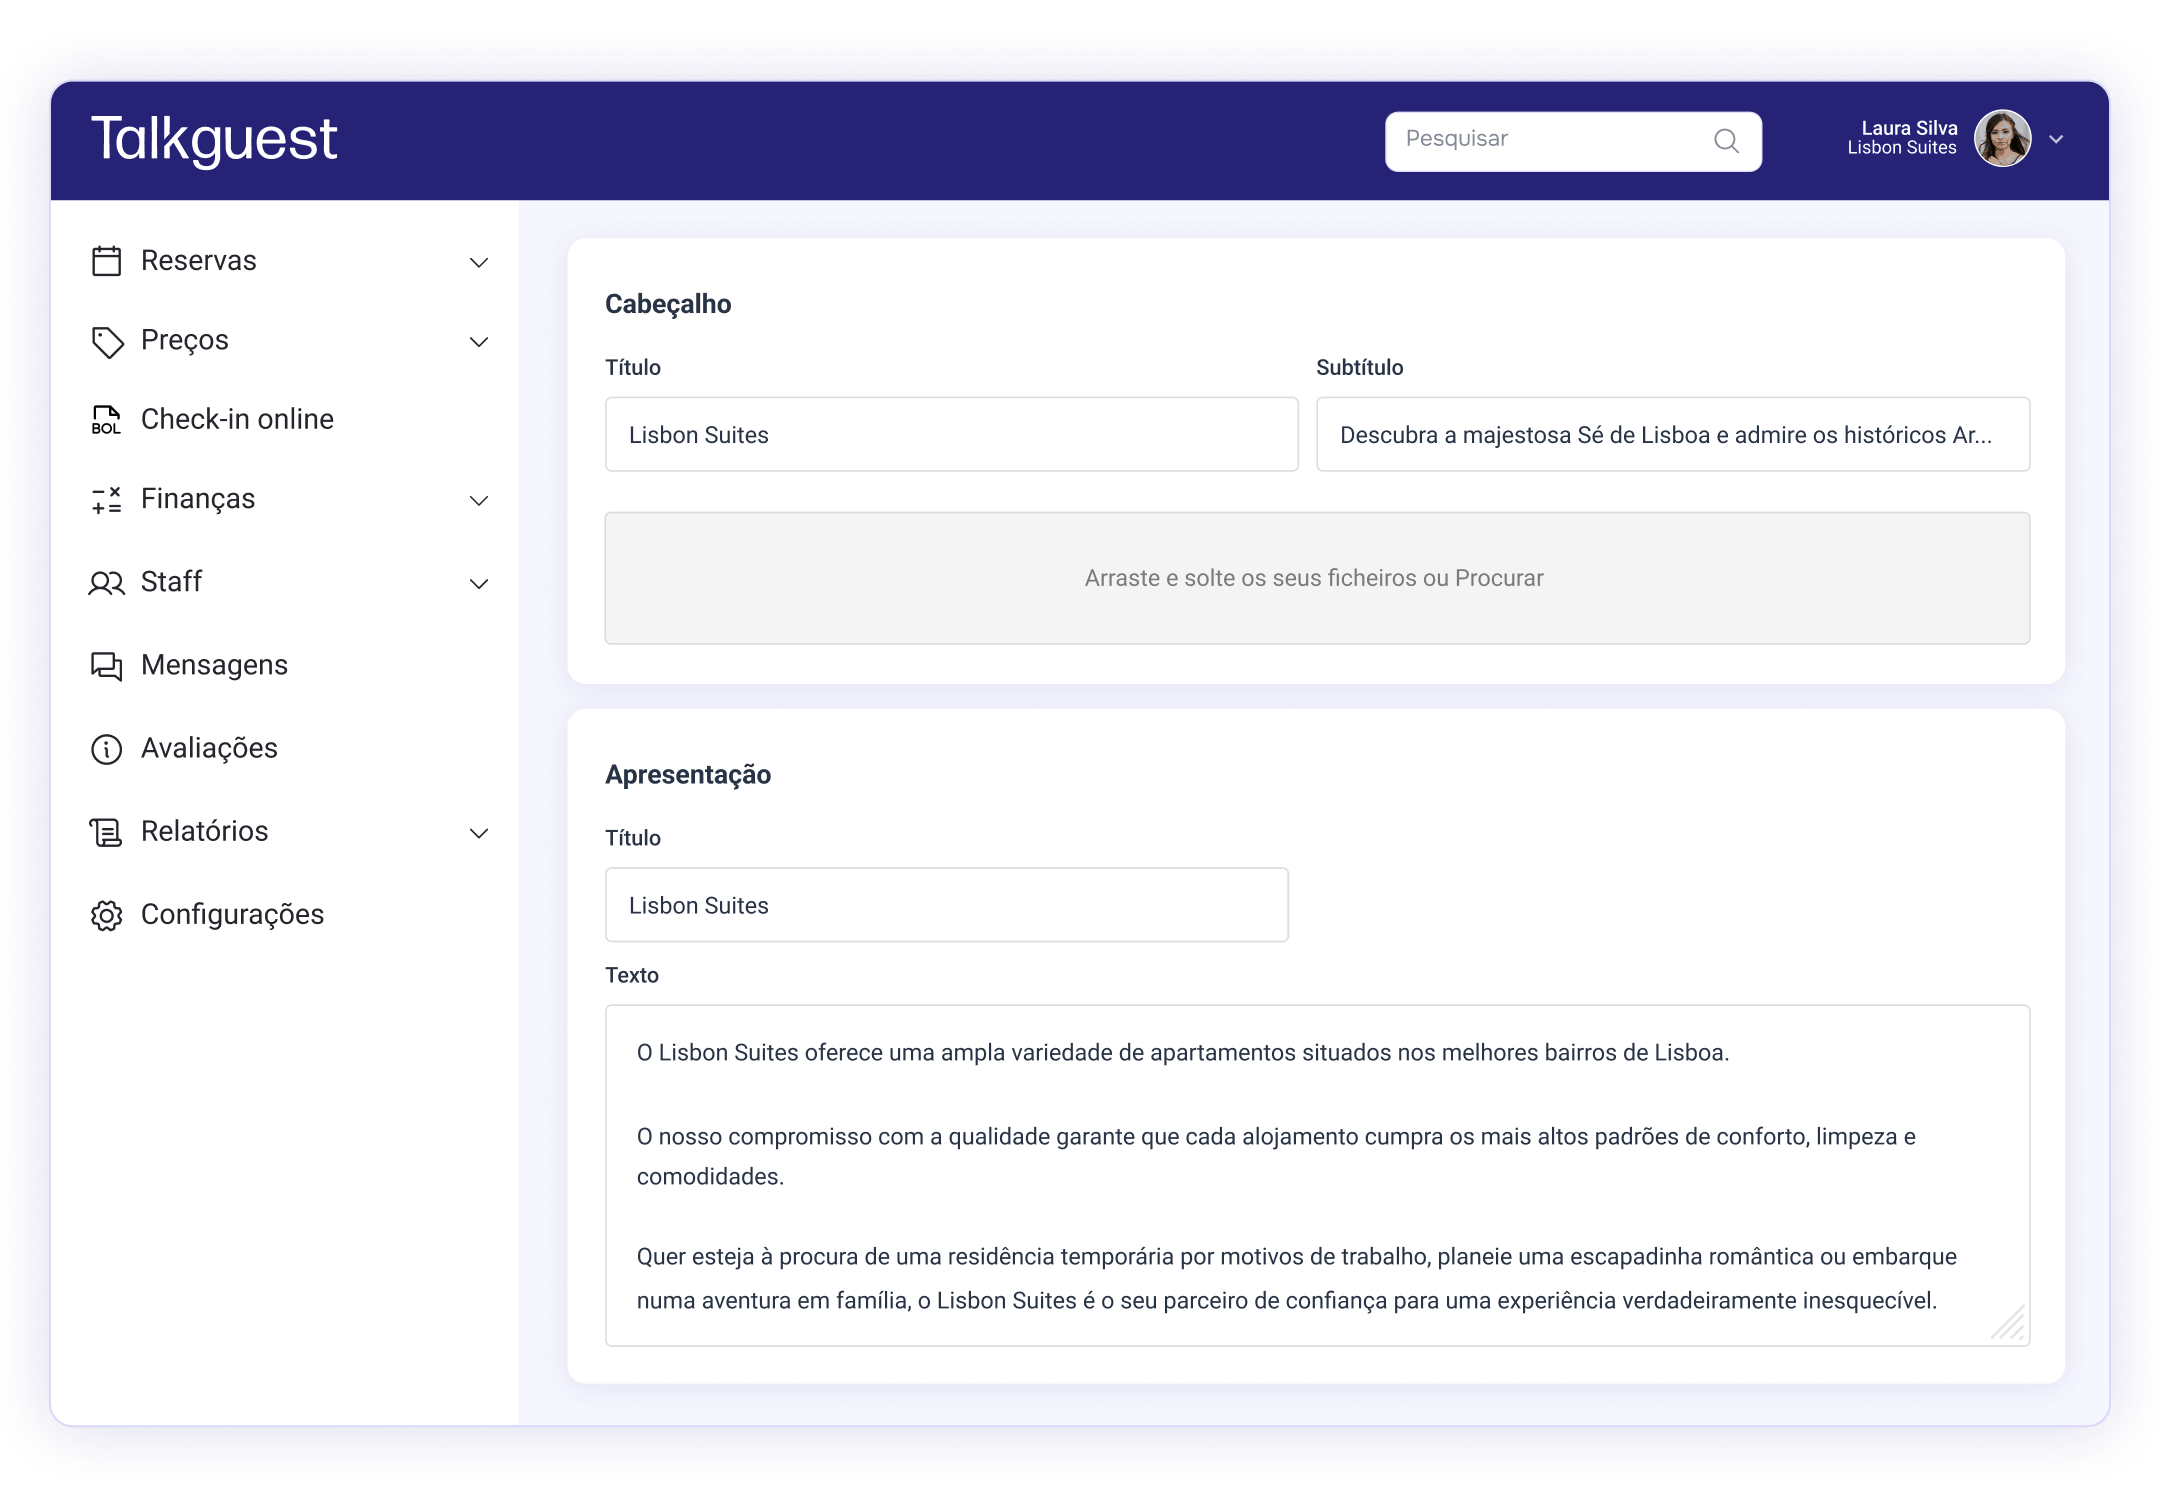This screenshot has height=1508, width=2160.
Task: Click the Relatórios scroll icon
Action: pos(106,832)
